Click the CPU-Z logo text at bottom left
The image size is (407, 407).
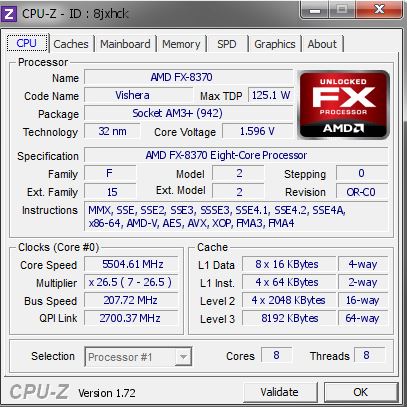point(39,391)
